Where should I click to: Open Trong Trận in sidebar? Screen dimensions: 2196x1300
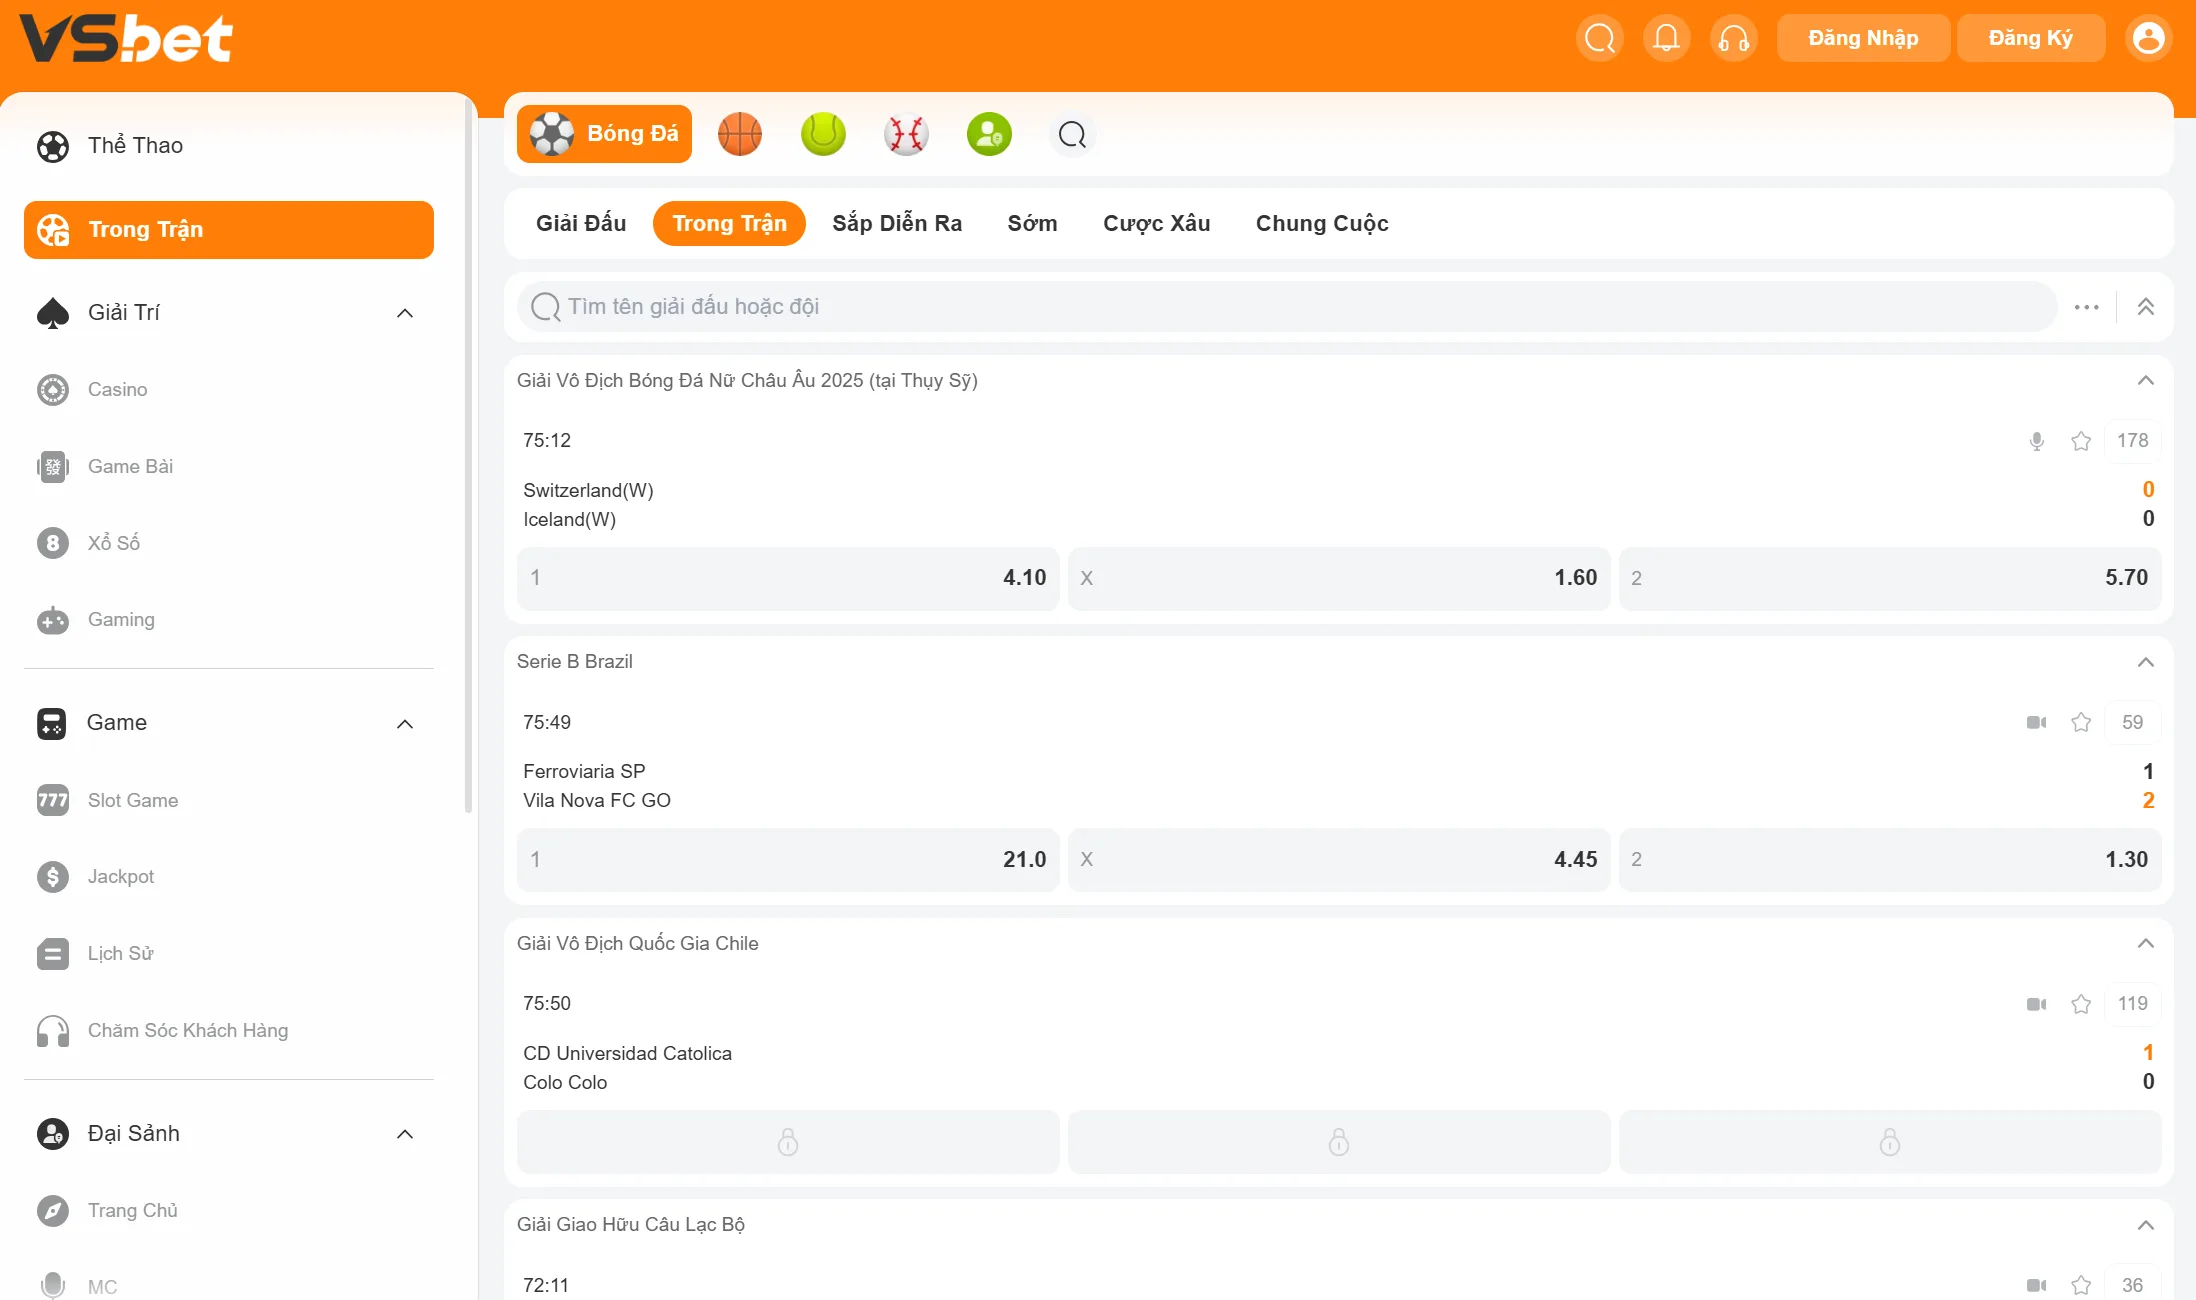(229, 230)
